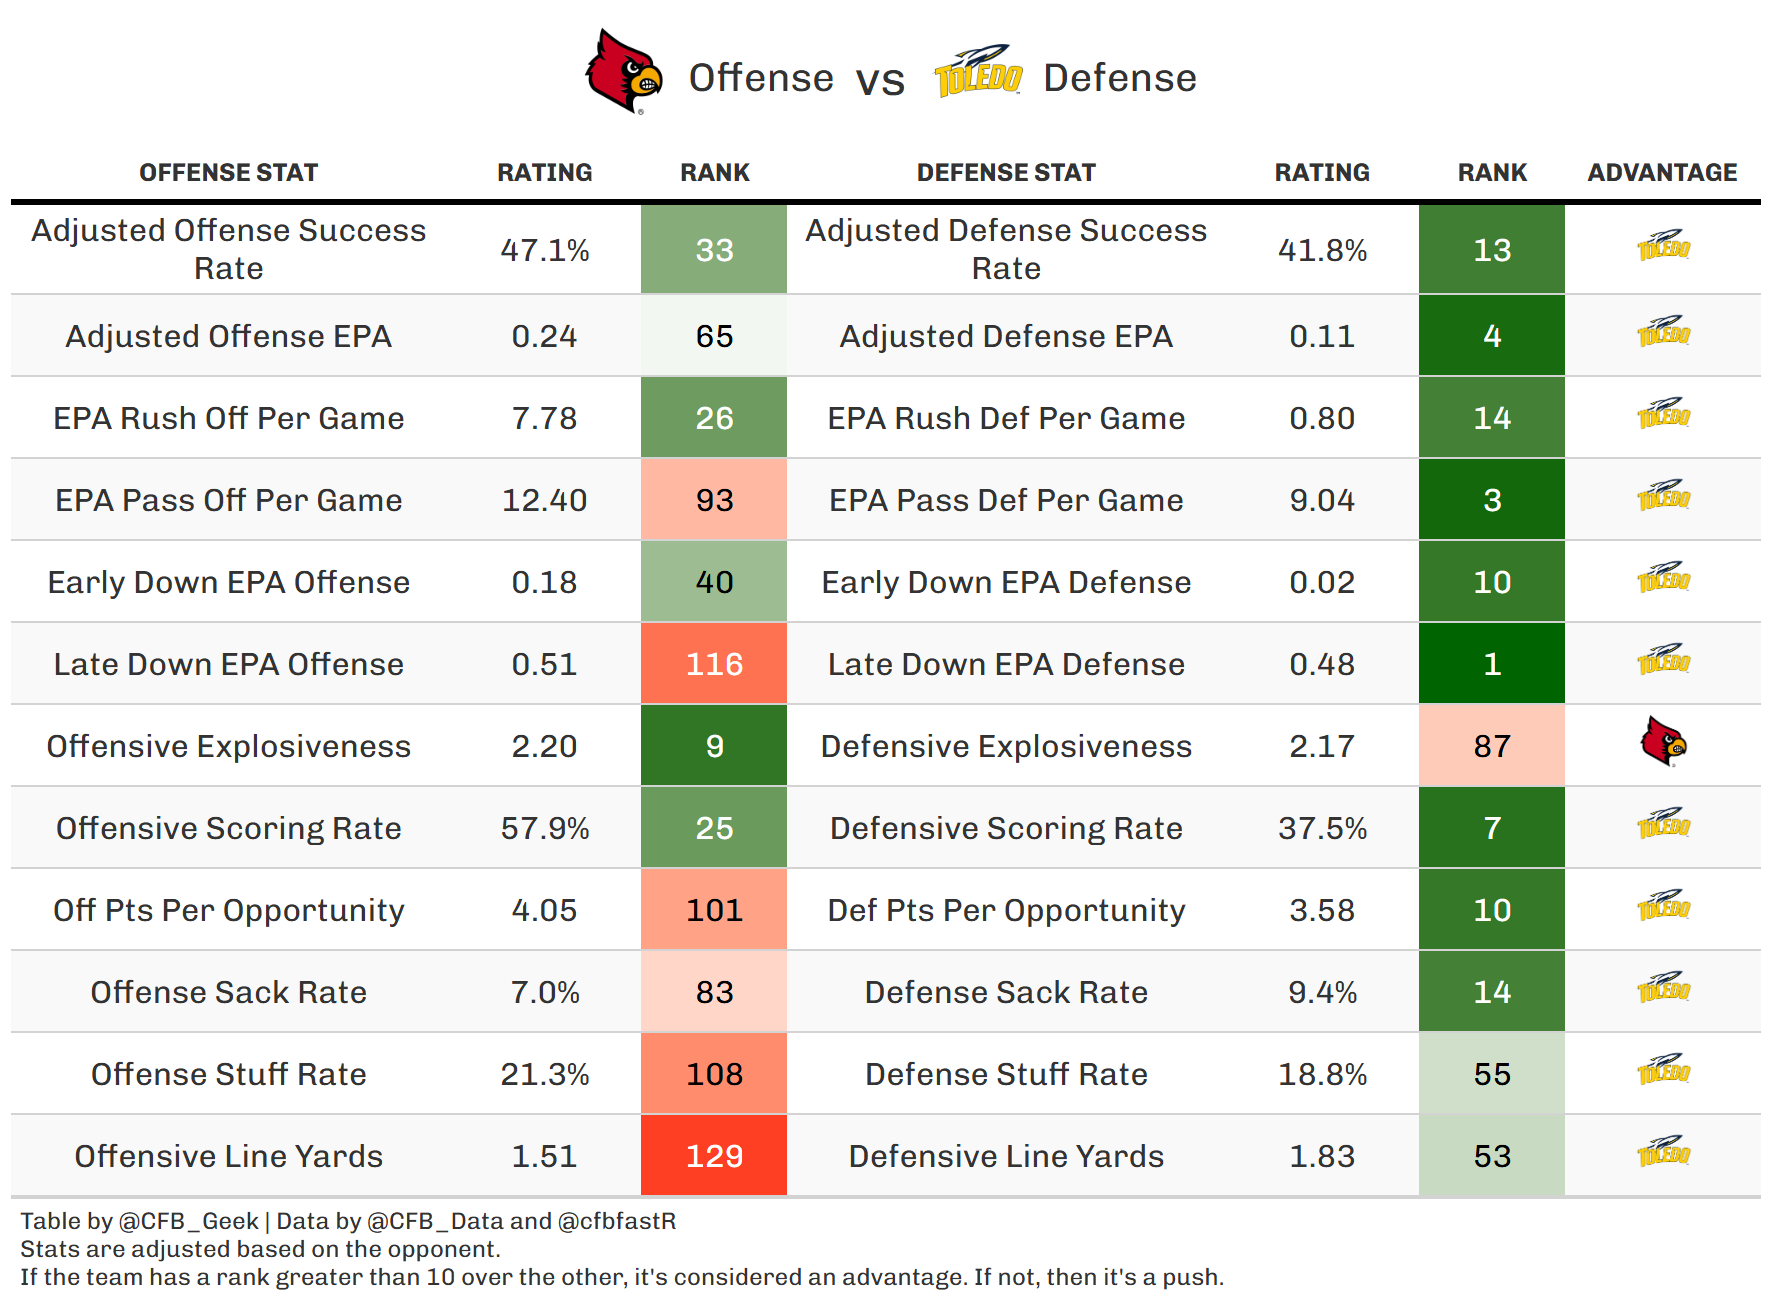
Task: Click the dark green rank 1 cell
Action: pyautogui.click(x=1492, y=664)
